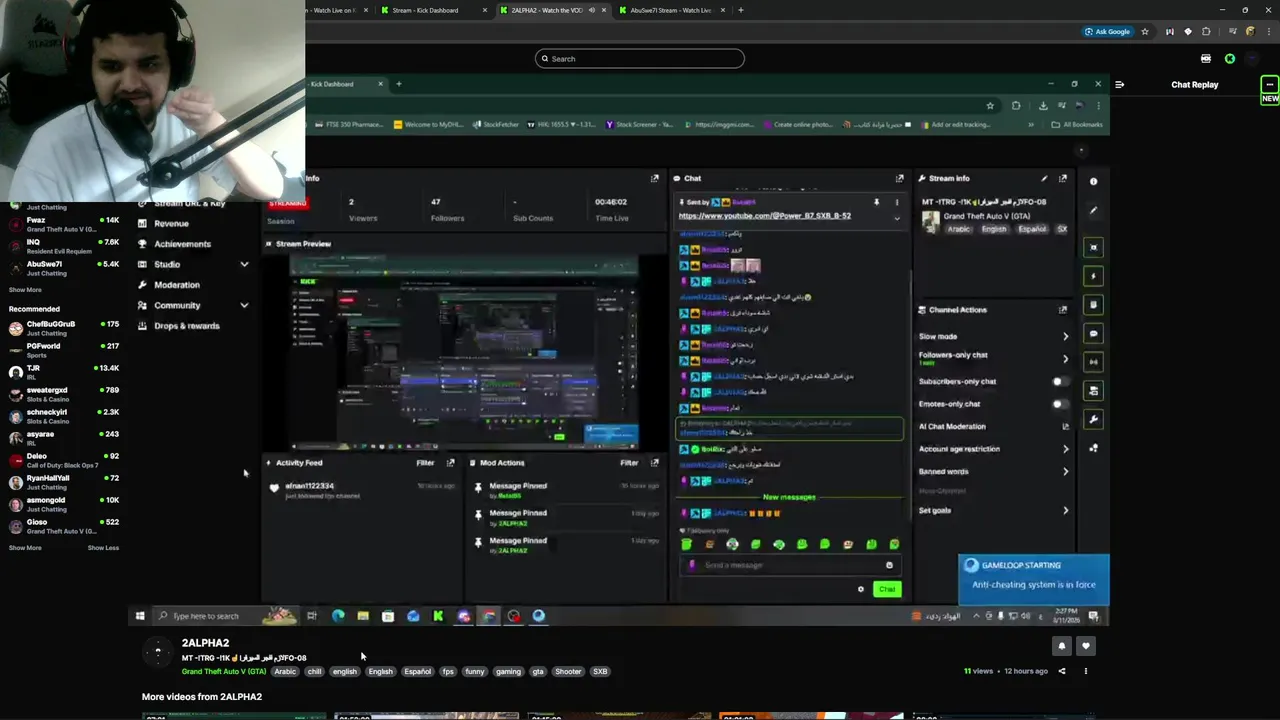Expand the Community menu chevron
Viewport: 1280px width, 720px height.
click(x=244, y=305)
